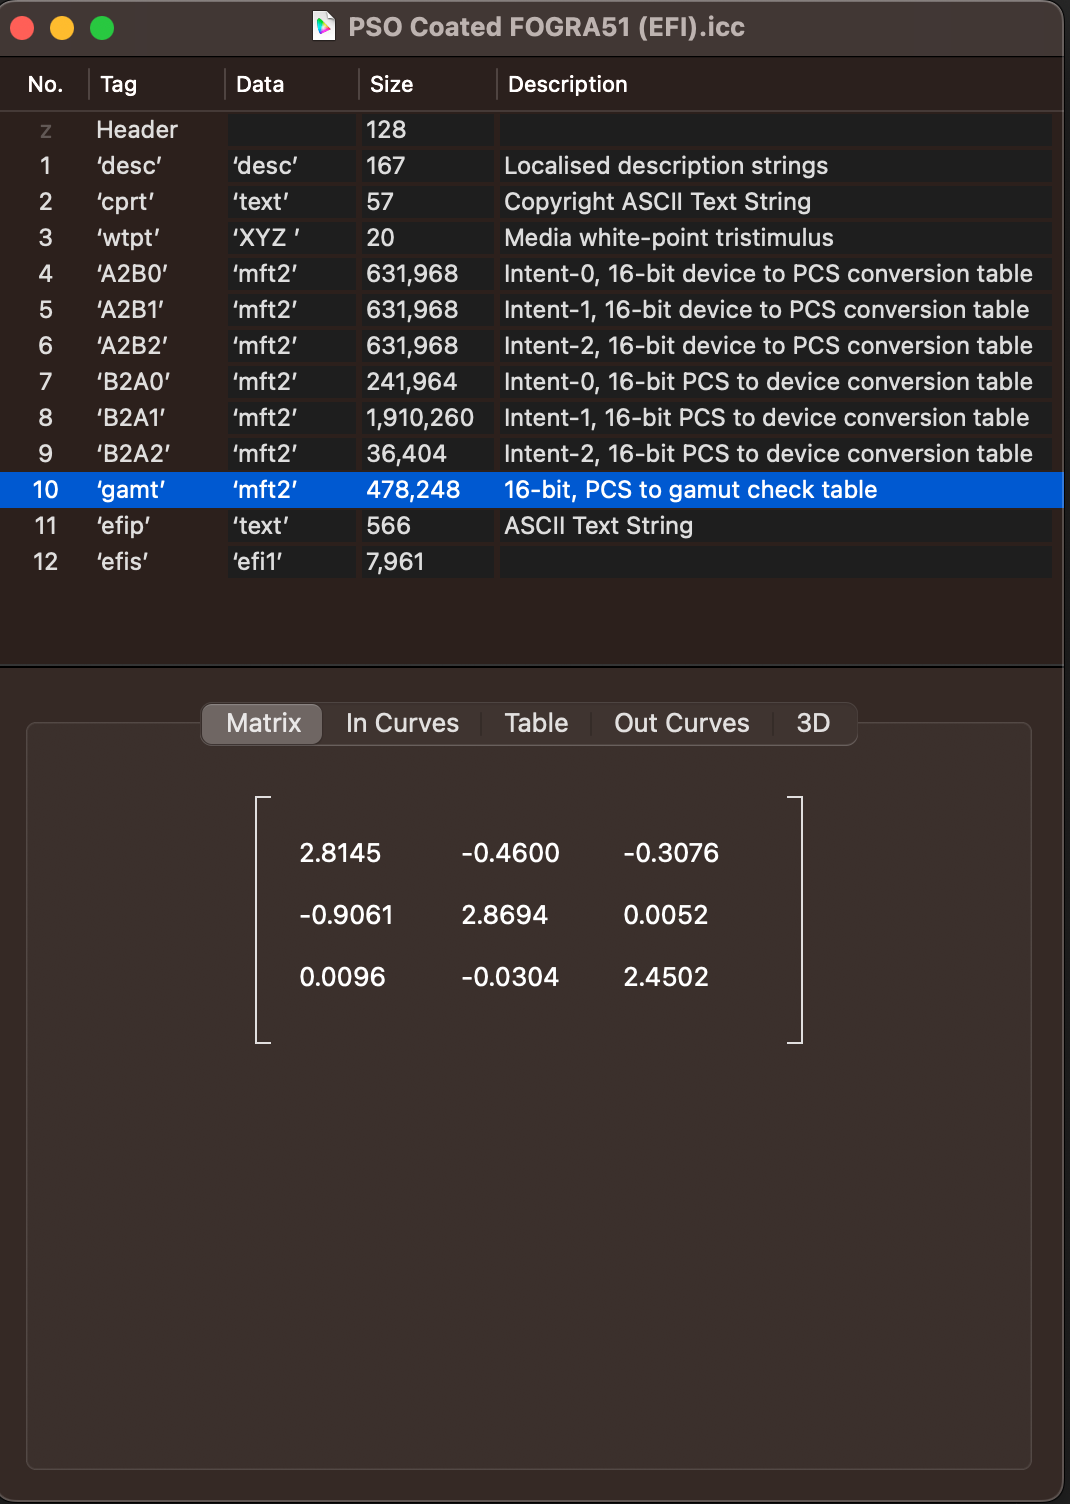Select the 'cprt' copyright text row
The image size is (1070, 1504).
pyautogui.click(x=400, y=201)
